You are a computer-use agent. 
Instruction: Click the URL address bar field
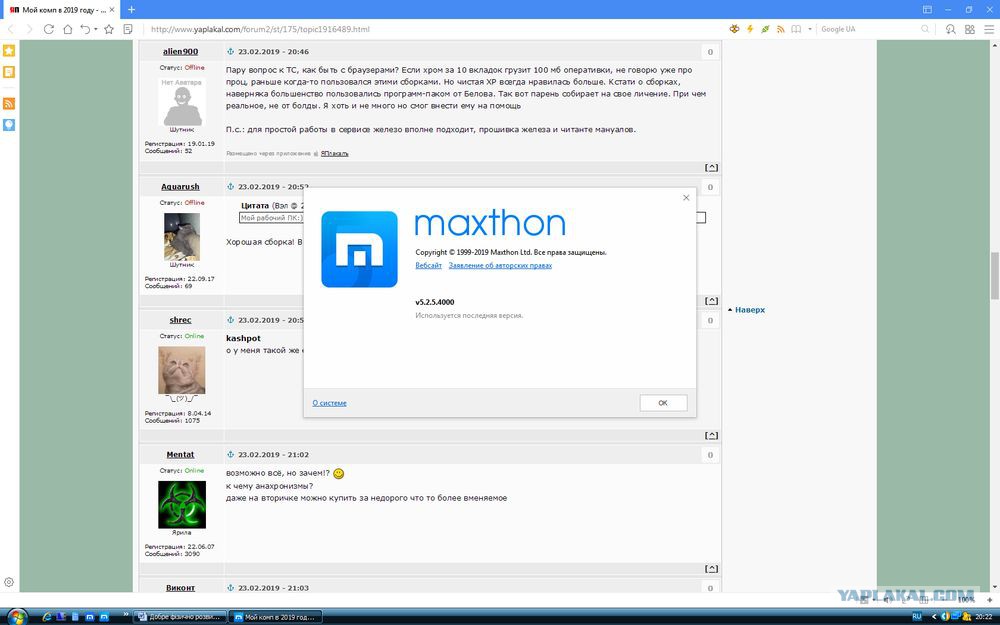click(434, 29)
